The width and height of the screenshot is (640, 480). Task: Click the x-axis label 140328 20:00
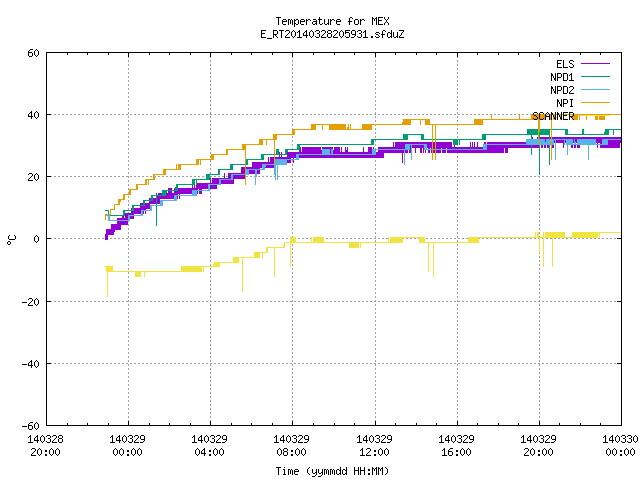[x=45, y=446]
